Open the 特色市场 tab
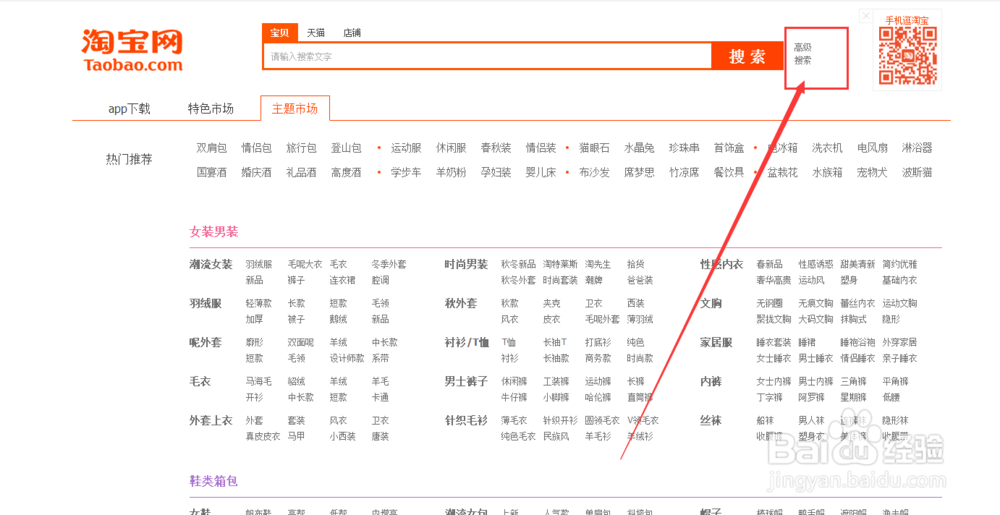 point(210,108)
